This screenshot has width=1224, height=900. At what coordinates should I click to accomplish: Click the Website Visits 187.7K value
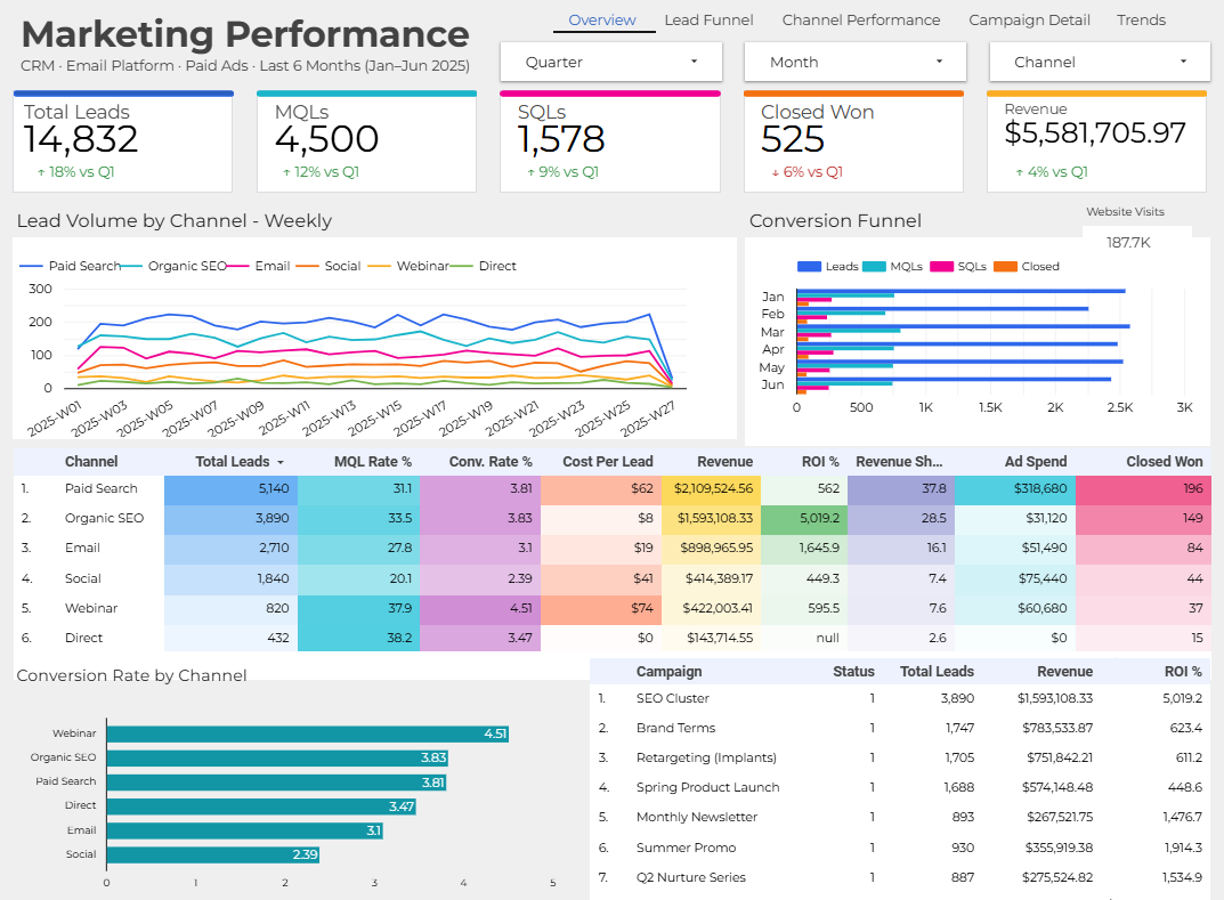pos(1128,243)
